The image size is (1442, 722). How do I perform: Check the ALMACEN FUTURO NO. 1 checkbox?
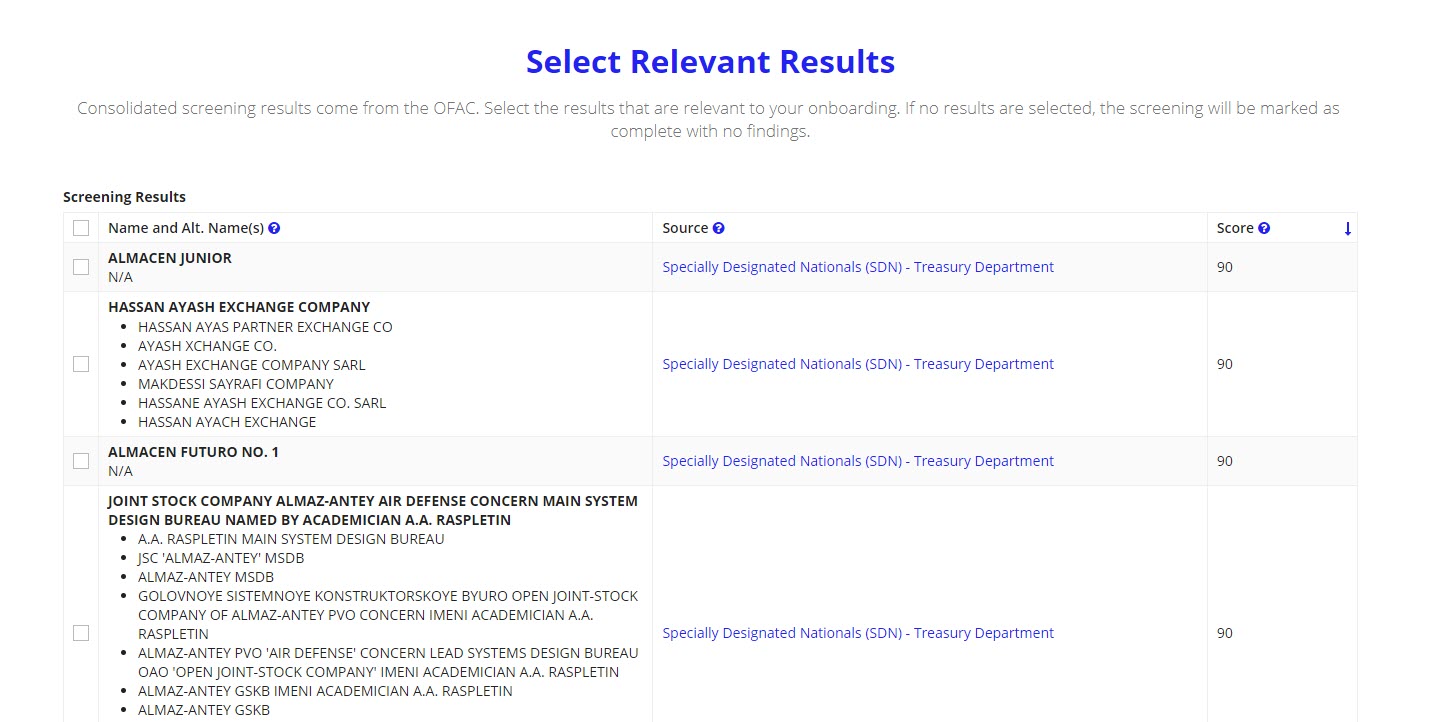click(81, 460)
